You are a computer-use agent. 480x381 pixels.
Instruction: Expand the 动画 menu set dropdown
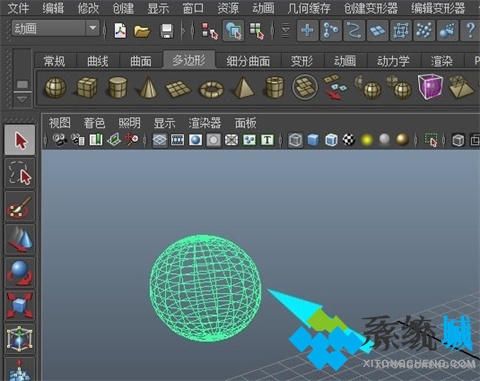pos(93,28)
